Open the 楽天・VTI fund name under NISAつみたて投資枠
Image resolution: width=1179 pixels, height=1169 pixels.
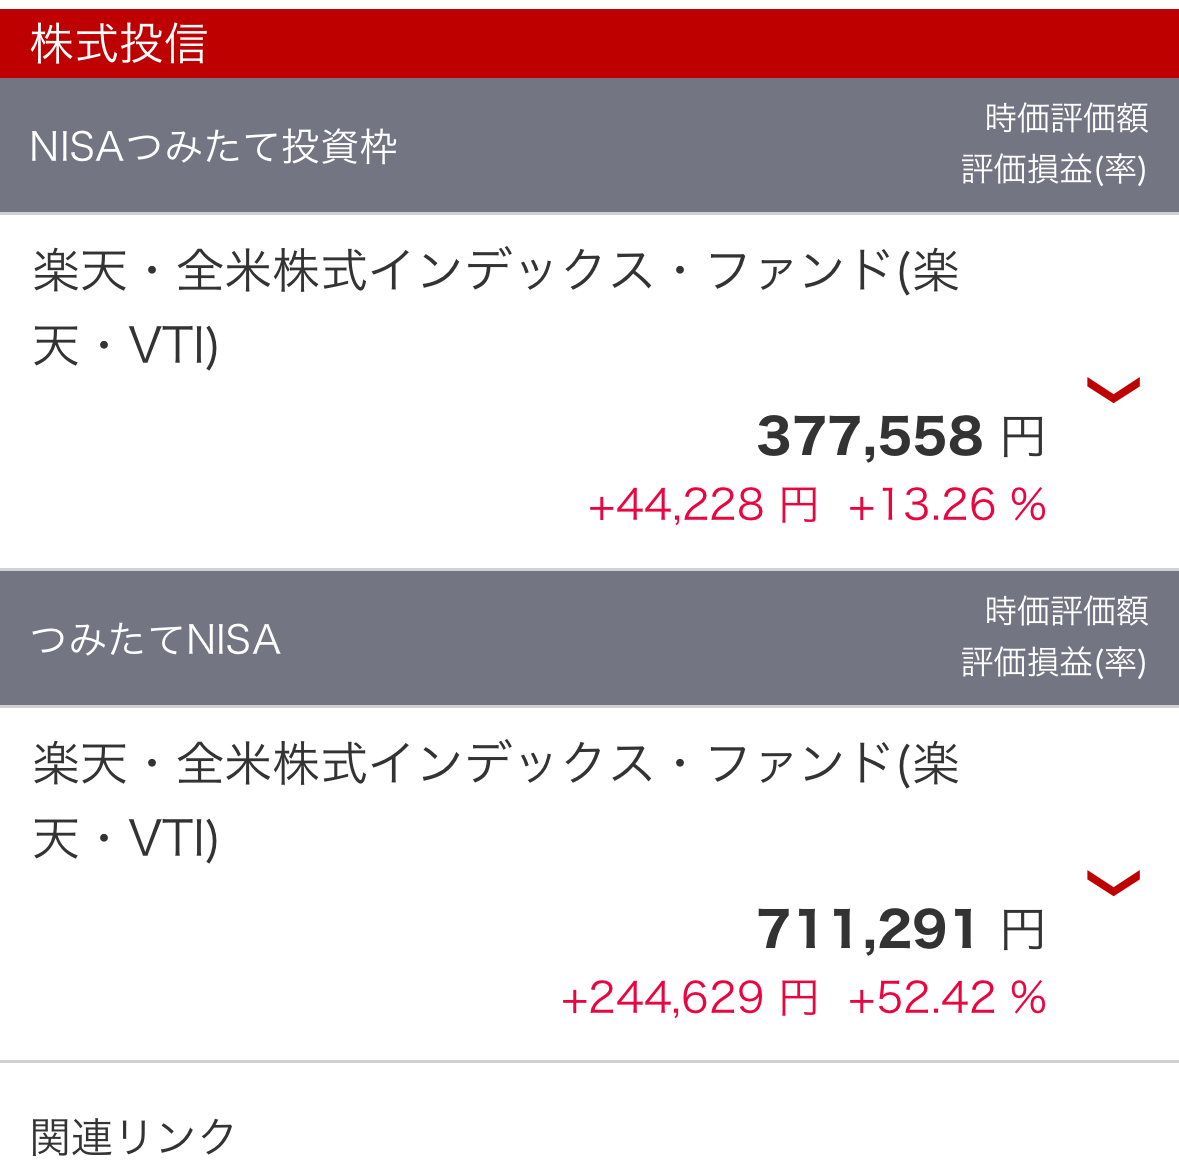pyautogui.click(x=495, y=307)
